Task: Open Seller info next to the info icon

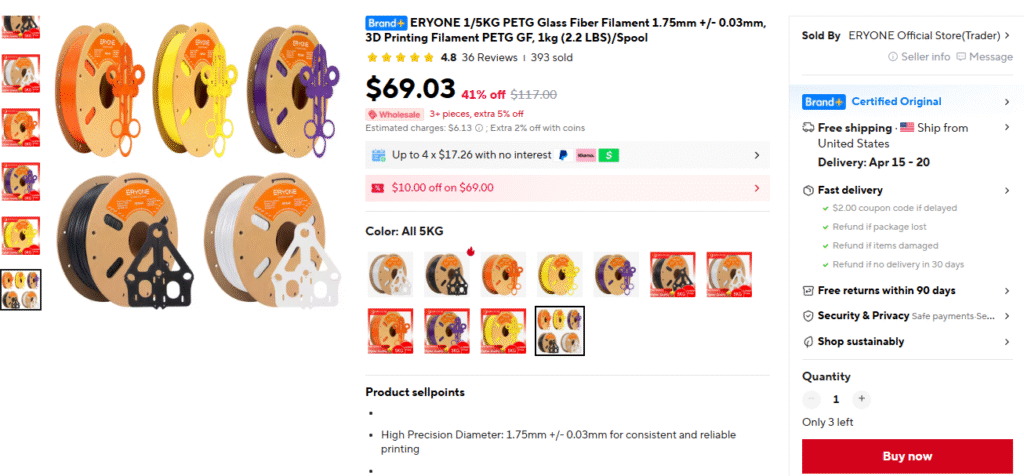Action: pos(920,57)
